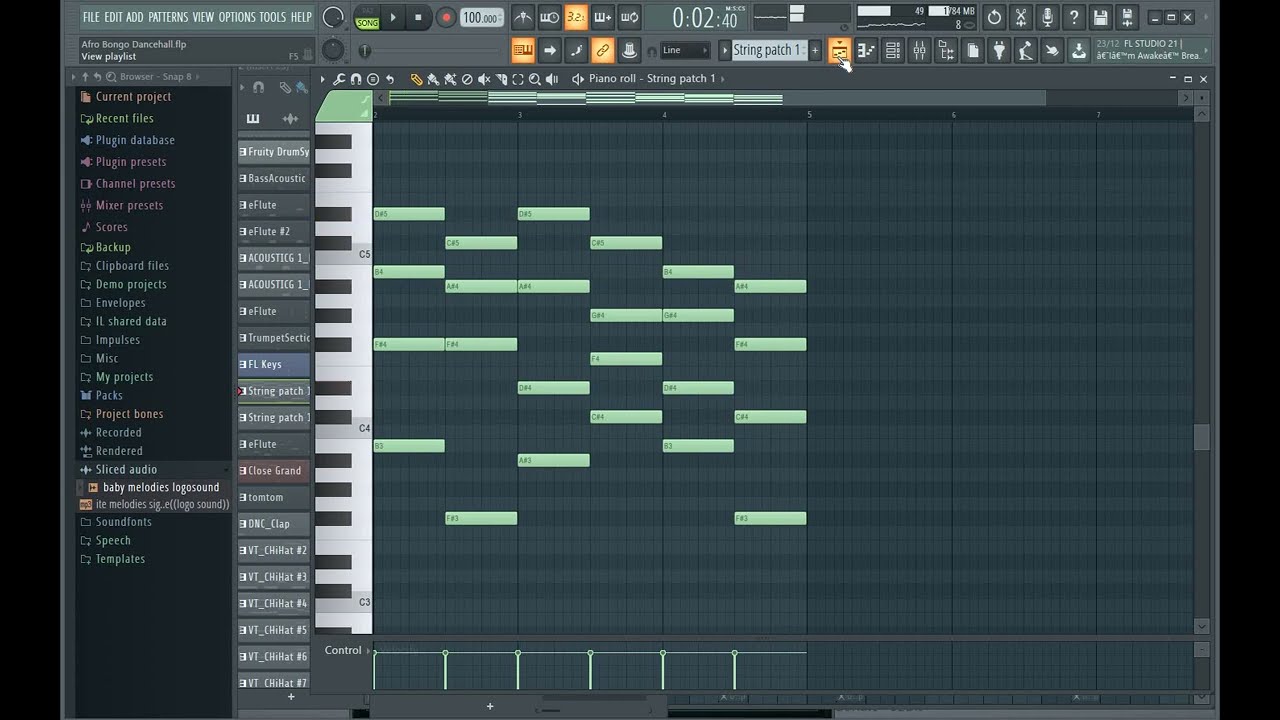The height and width of the screenshot is (720, 1280).
Task: Click the help question mark icon
Action: tap(1074, 17)
